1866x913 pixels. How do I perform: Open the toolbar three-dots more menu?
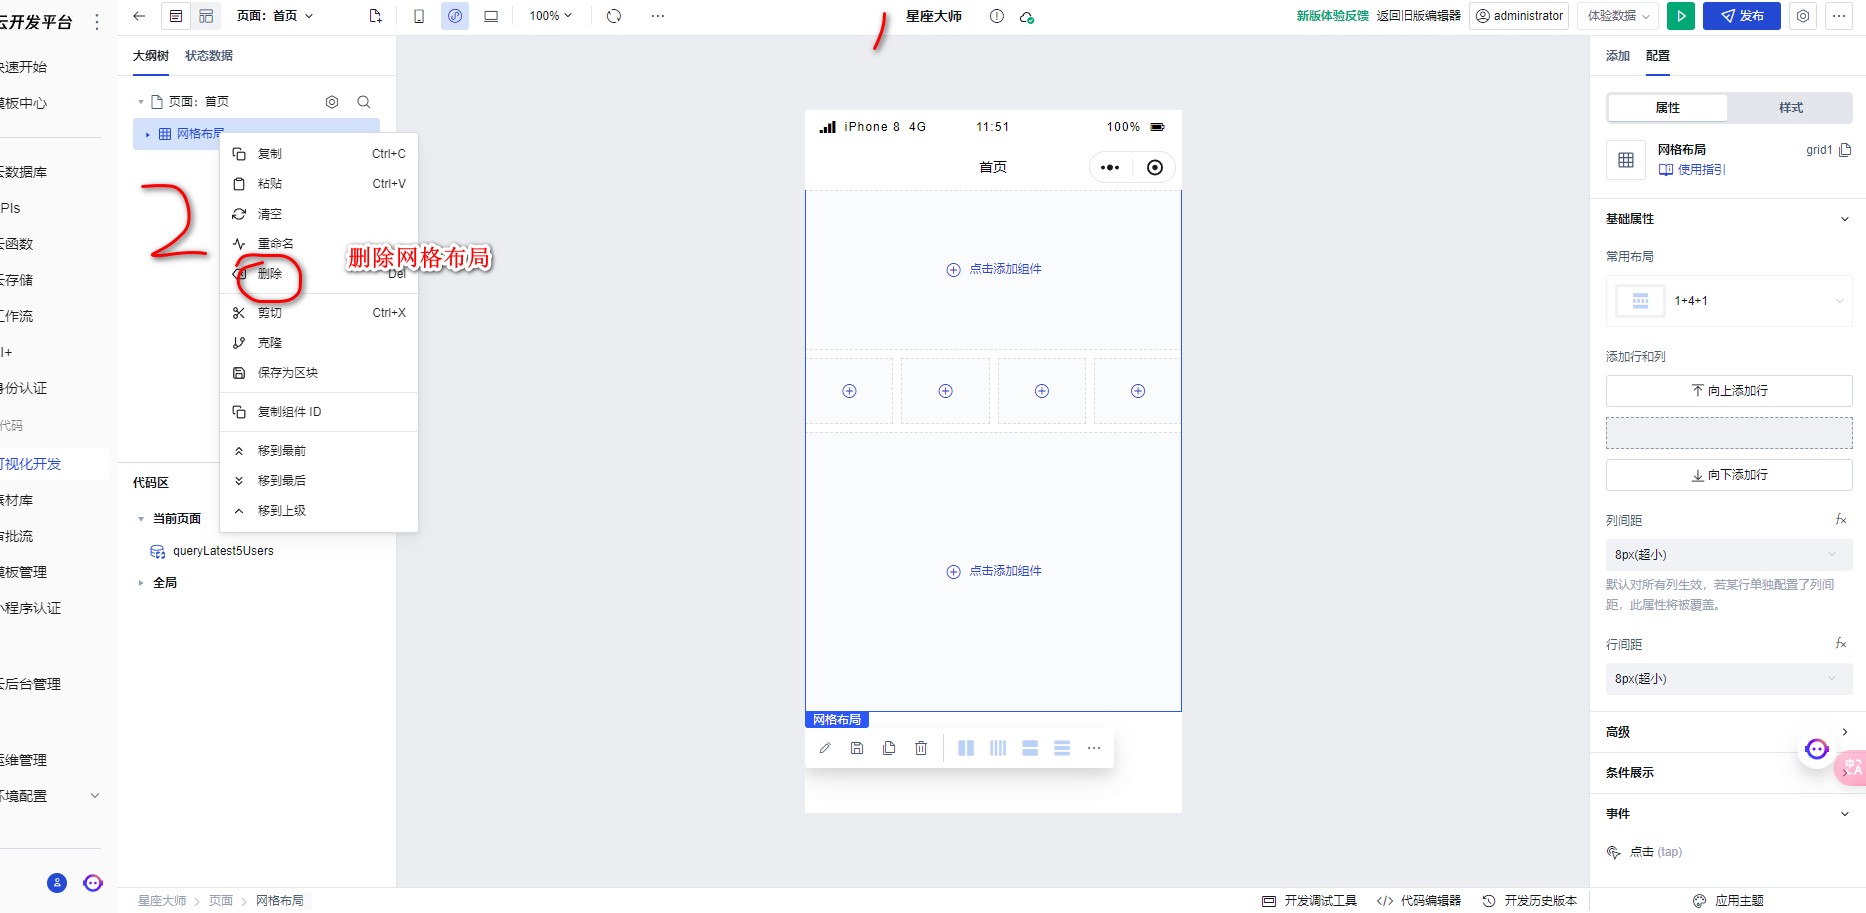click(658, 16)
